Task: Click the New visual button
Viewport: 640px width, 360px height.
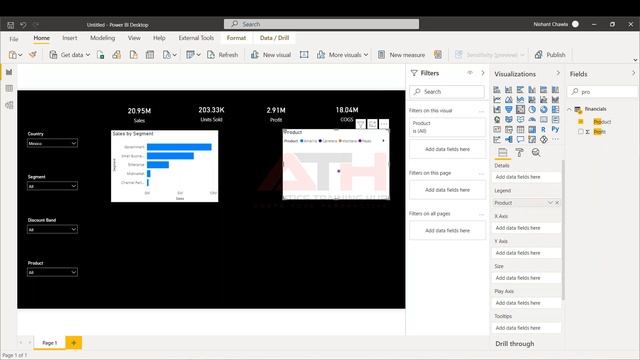Action: pyautogui.click(x=271, y=55)
